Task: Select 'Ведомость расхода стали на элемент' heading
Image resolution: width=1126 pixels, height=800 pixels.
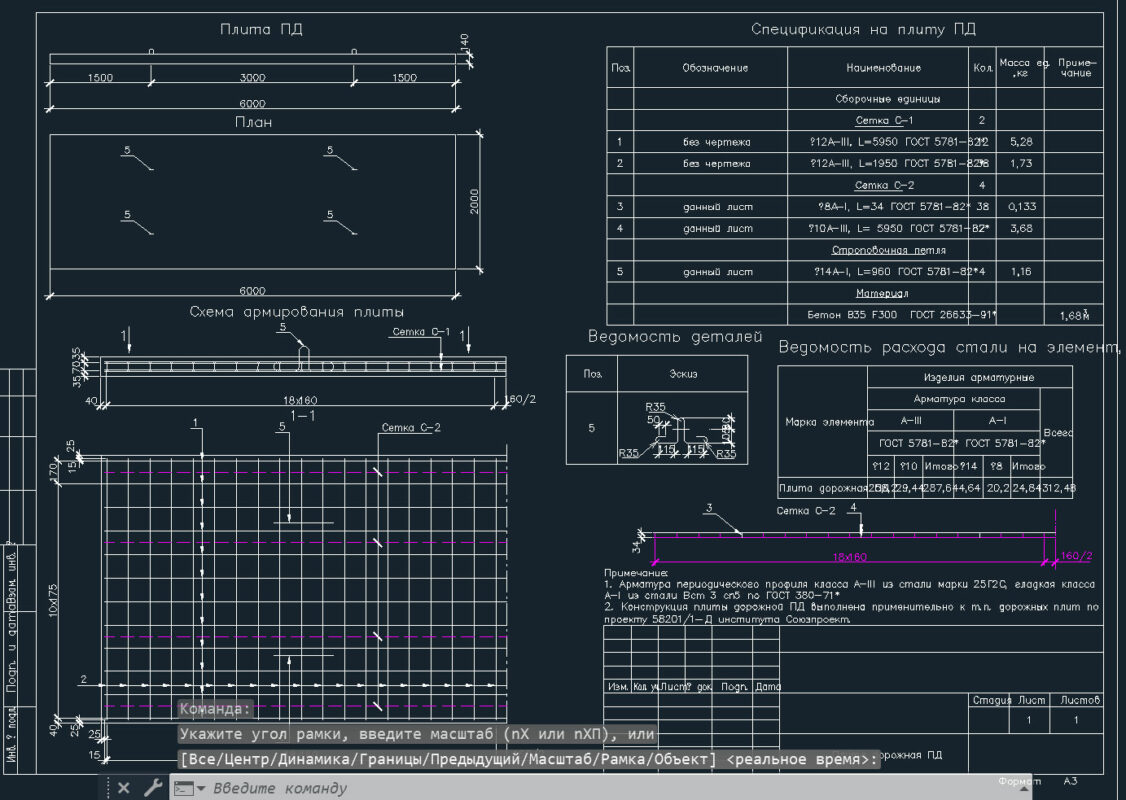Action: pos(949,348)
